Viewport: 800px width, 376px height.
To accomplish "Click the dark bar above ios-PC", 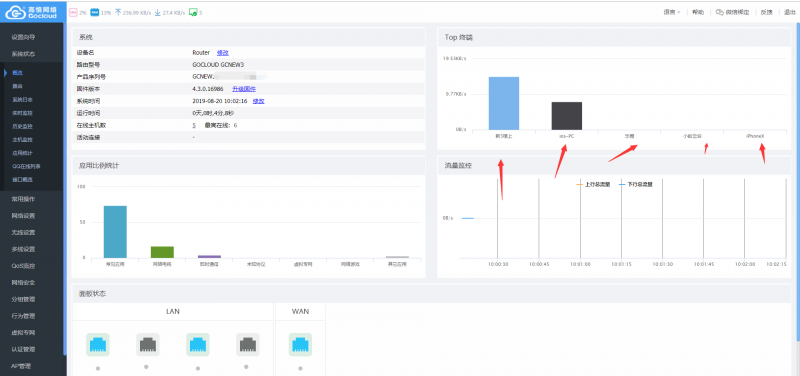I will 566,116.
